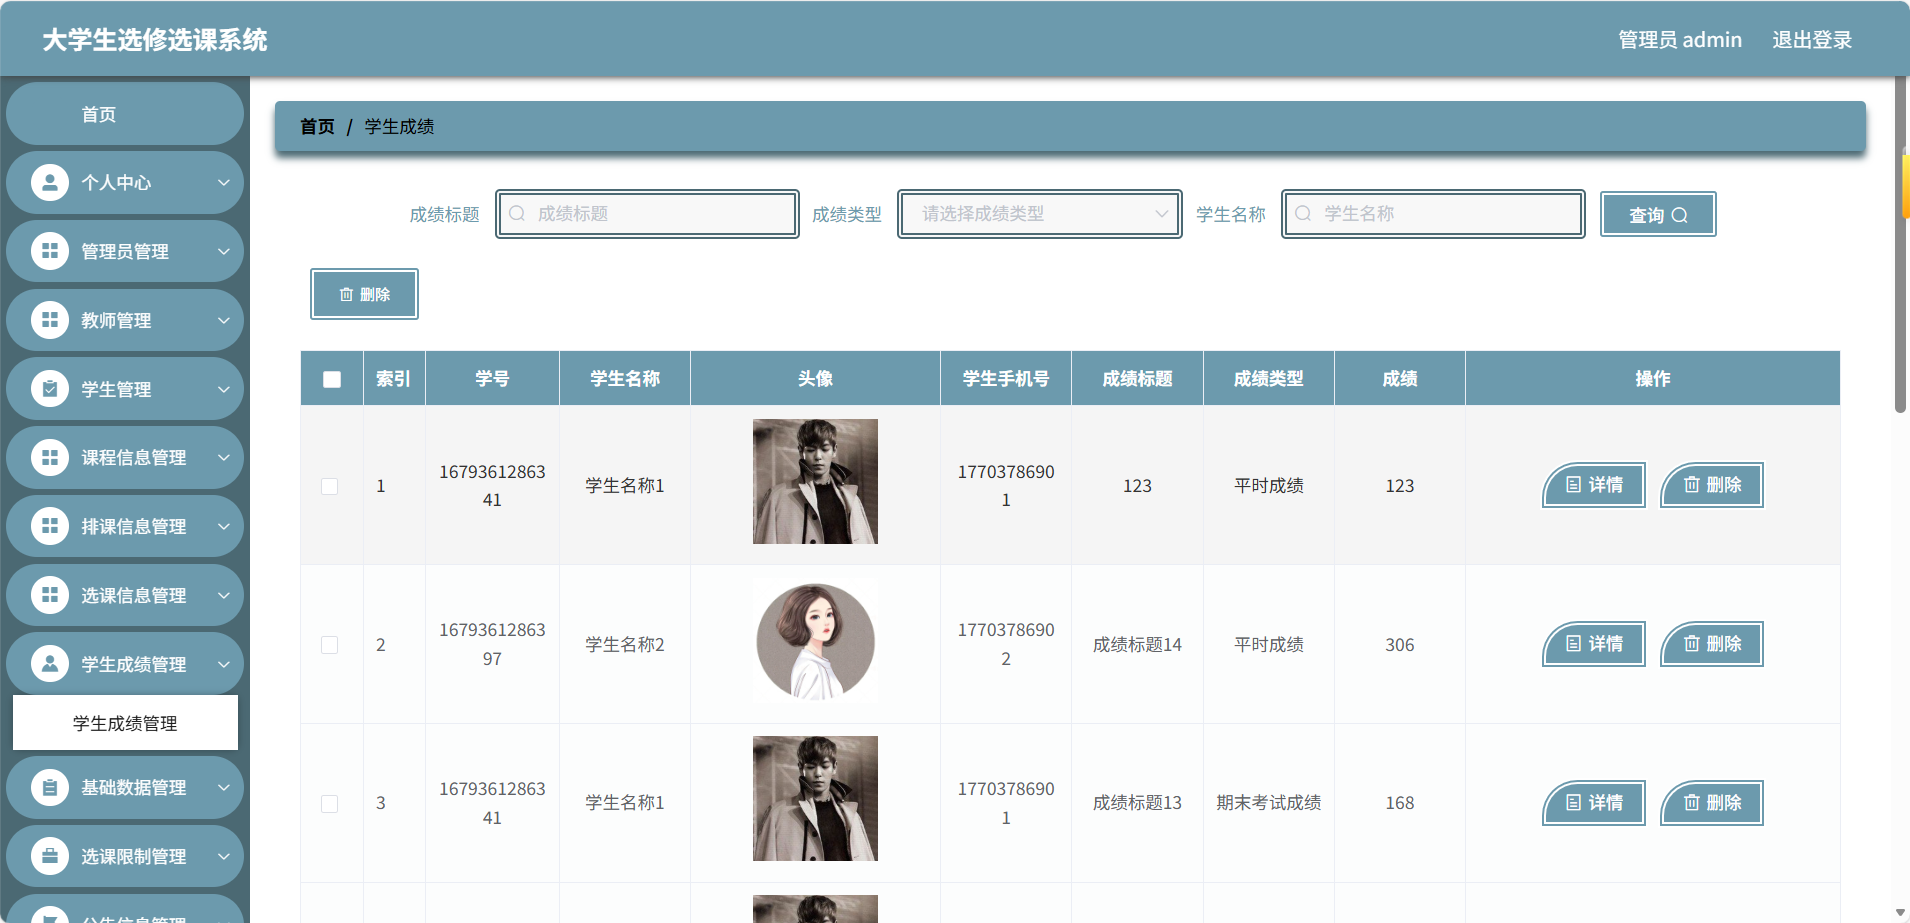Open 选课信息管理 sidebar menu label
The image size is (1910, 923).
[134, 595]
